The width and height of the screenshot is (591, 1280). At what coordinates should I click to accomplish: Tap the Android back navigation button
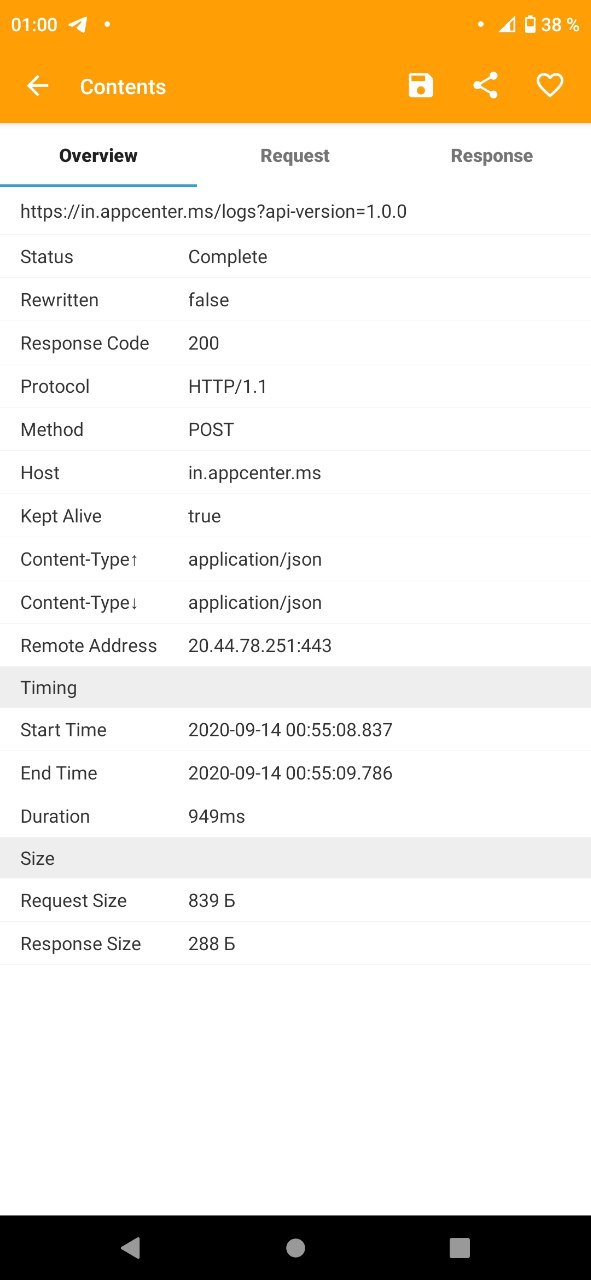point(130,1247)
